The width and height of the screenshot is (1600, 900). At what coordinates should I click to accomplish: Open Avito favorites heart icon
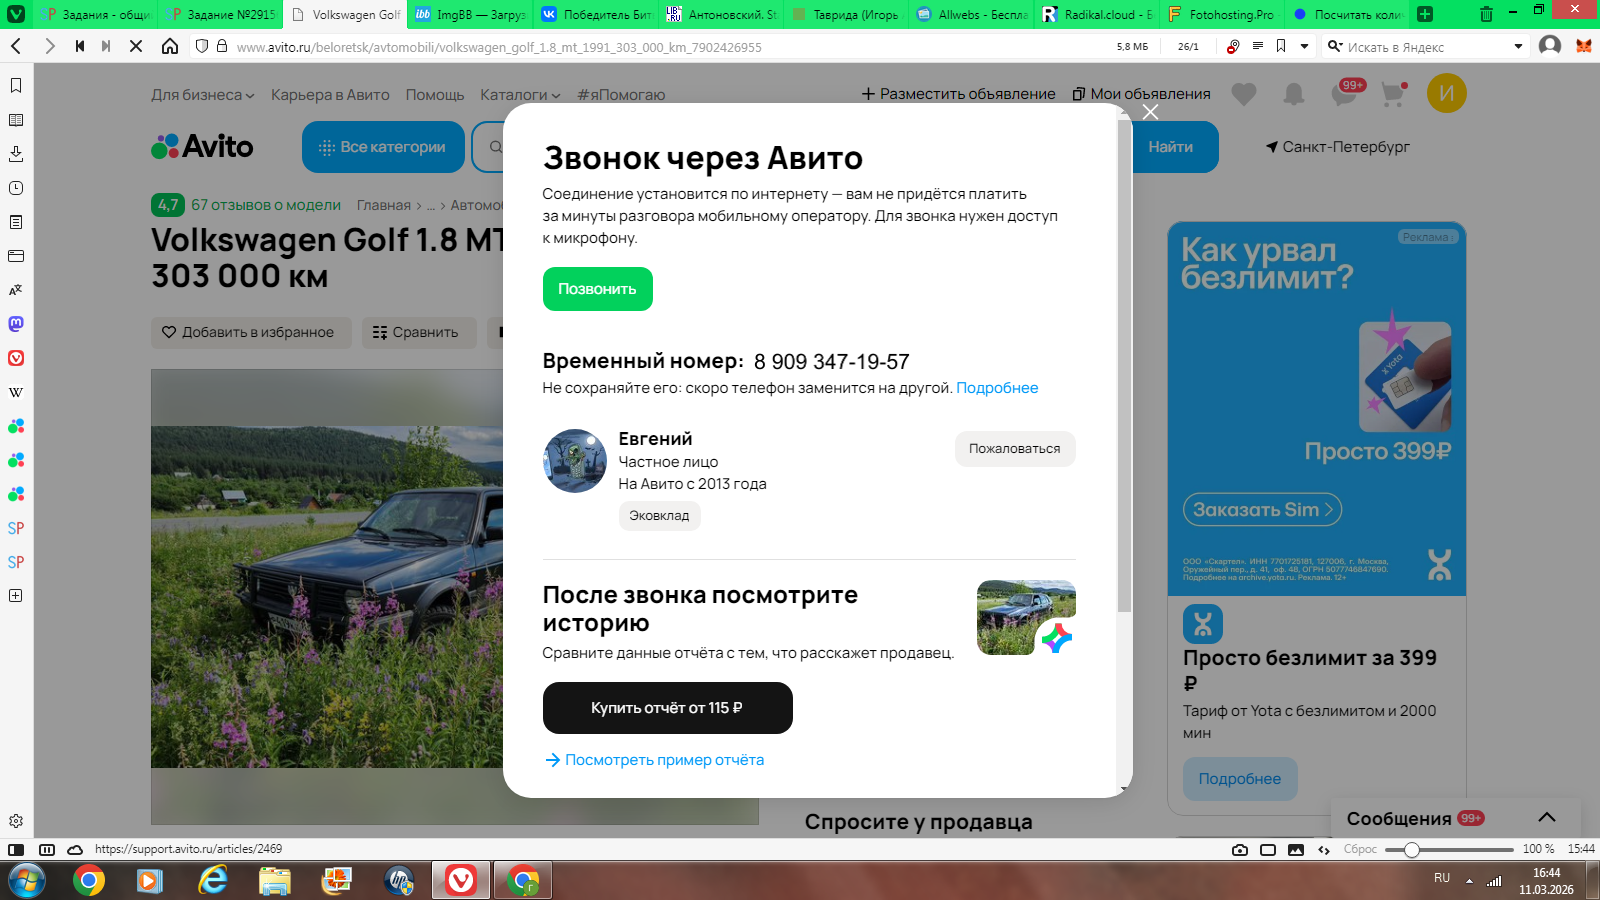(x=1244, y=94)
